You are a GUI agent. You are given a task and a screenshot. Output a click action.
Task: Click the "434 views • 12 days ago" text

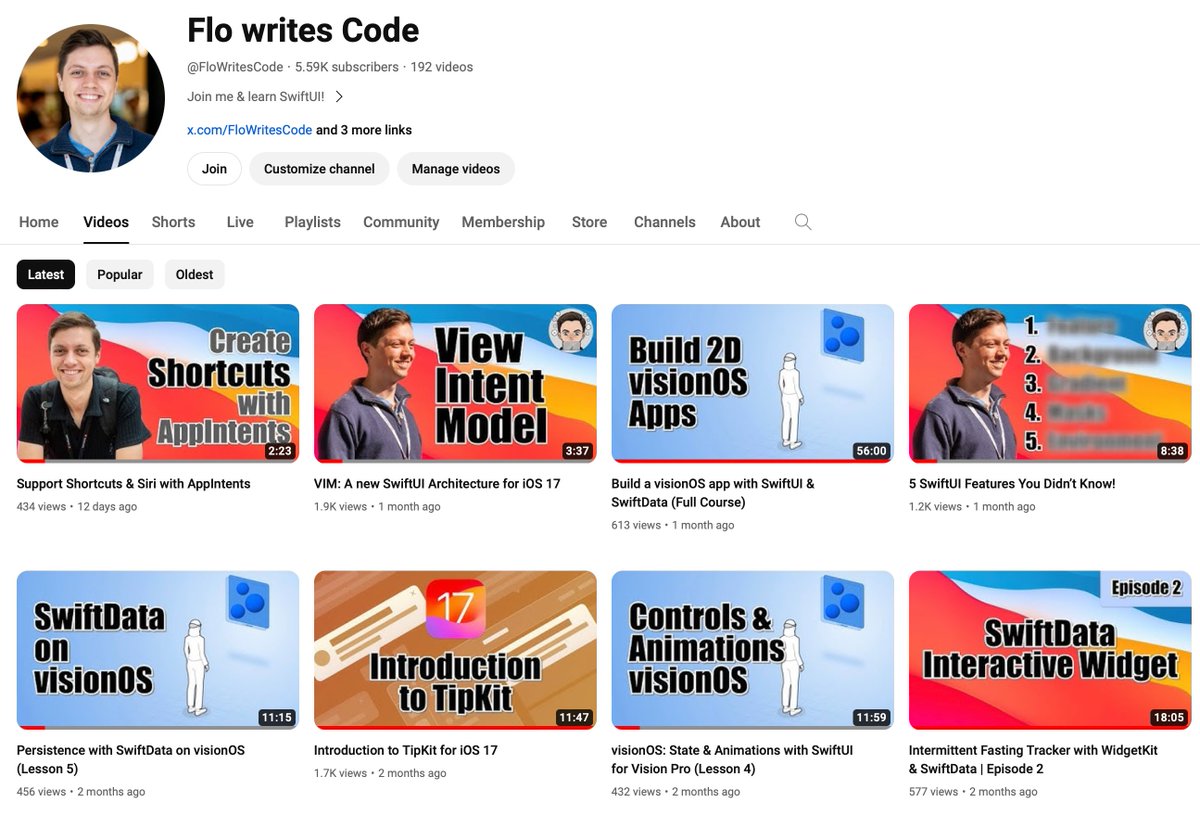pyautogui.click(x=77, y=507)
